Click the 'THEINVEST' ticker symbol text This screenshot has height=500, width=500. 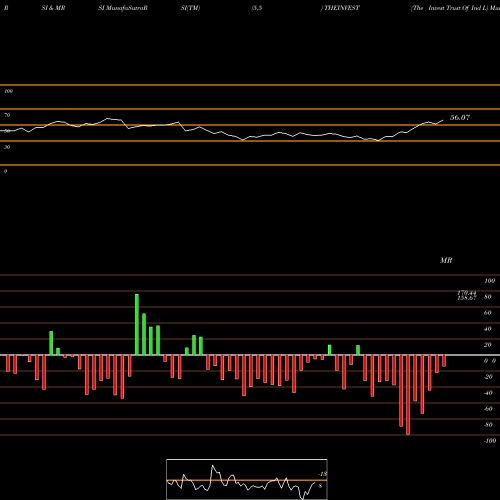click(342, 8)
